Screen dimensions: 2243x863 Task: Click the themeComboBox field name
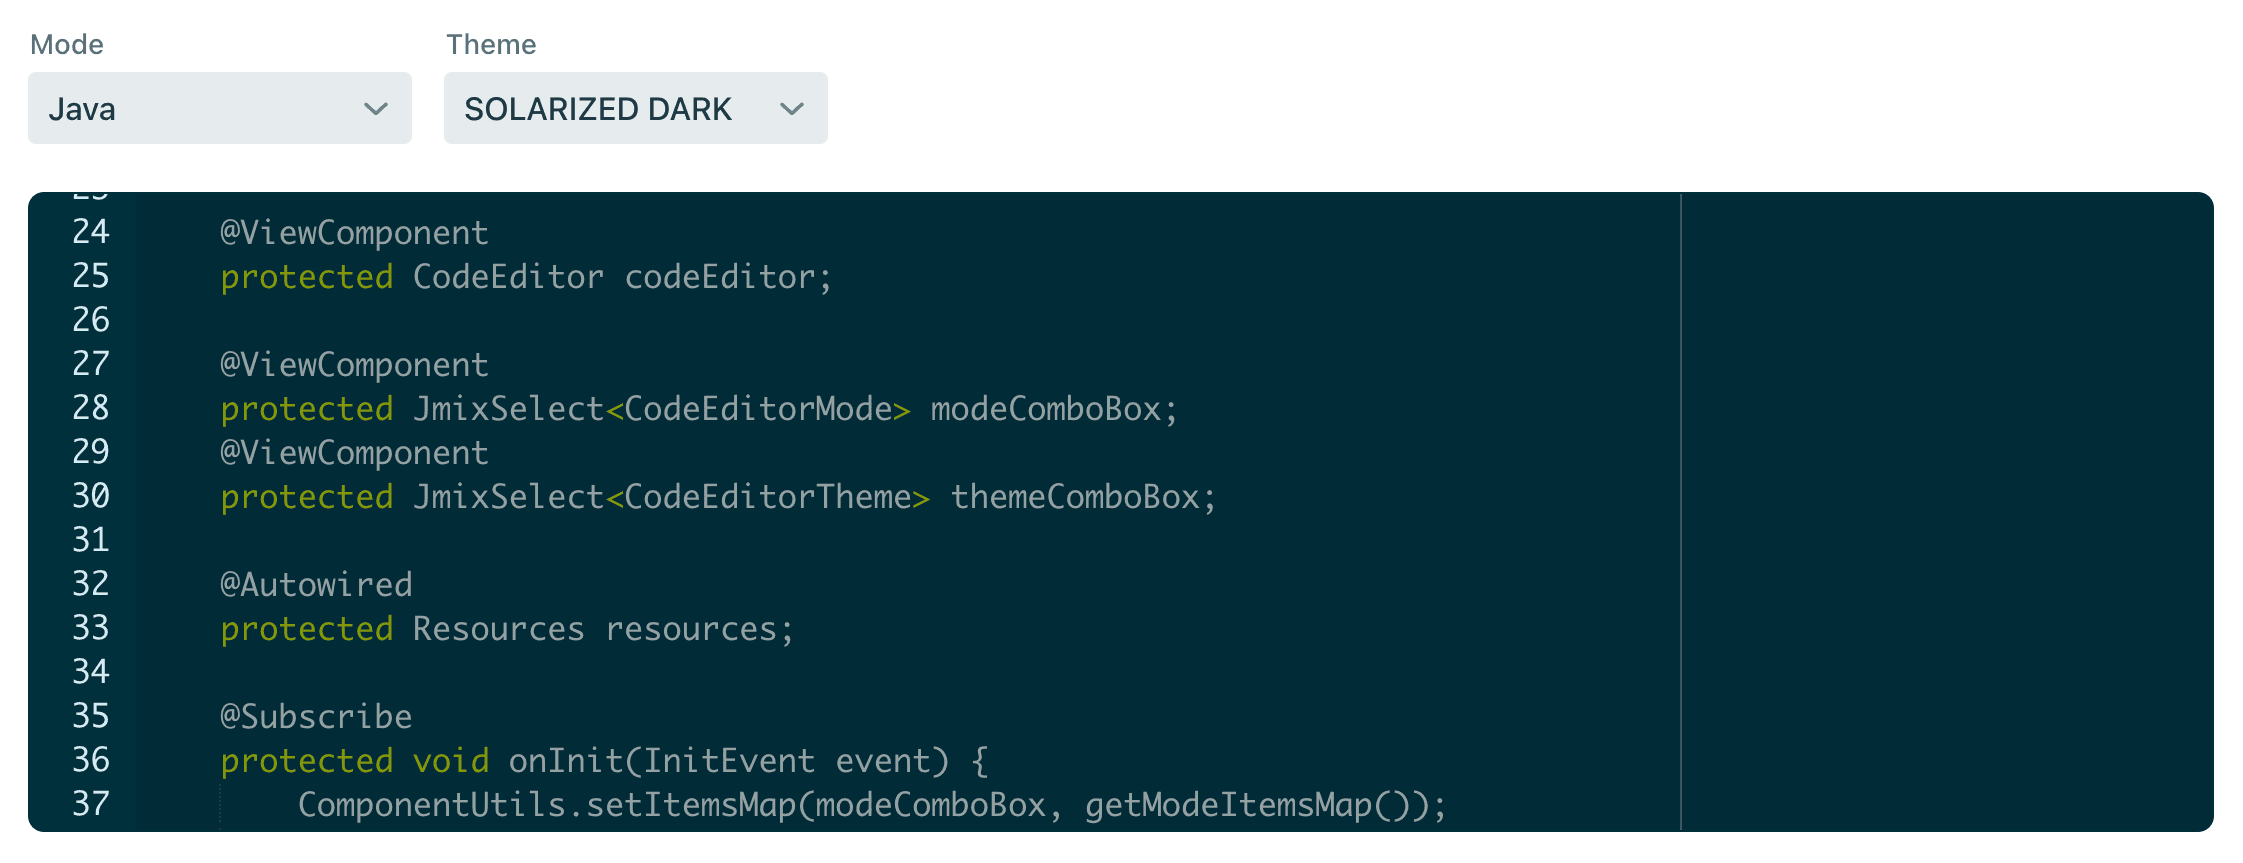1074,497
